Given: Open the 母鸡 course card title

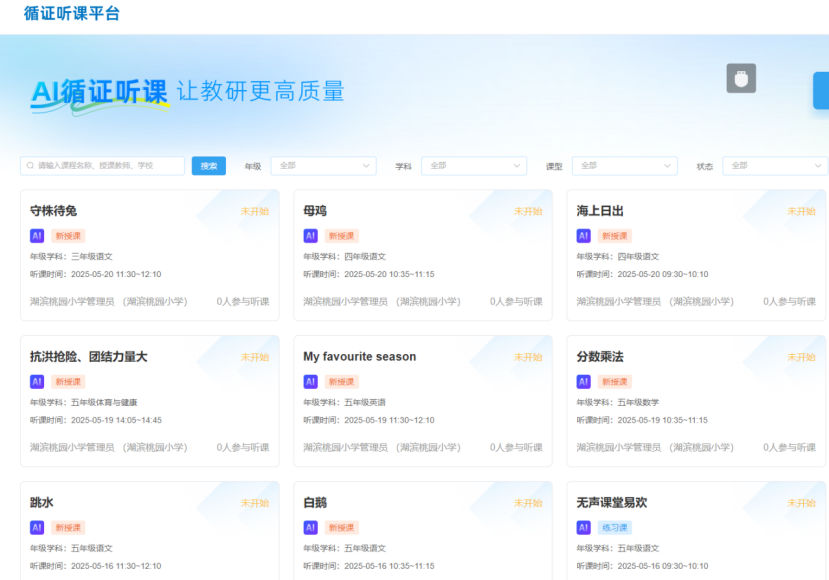Looking at the screenshot, I should tap(315, 211).
